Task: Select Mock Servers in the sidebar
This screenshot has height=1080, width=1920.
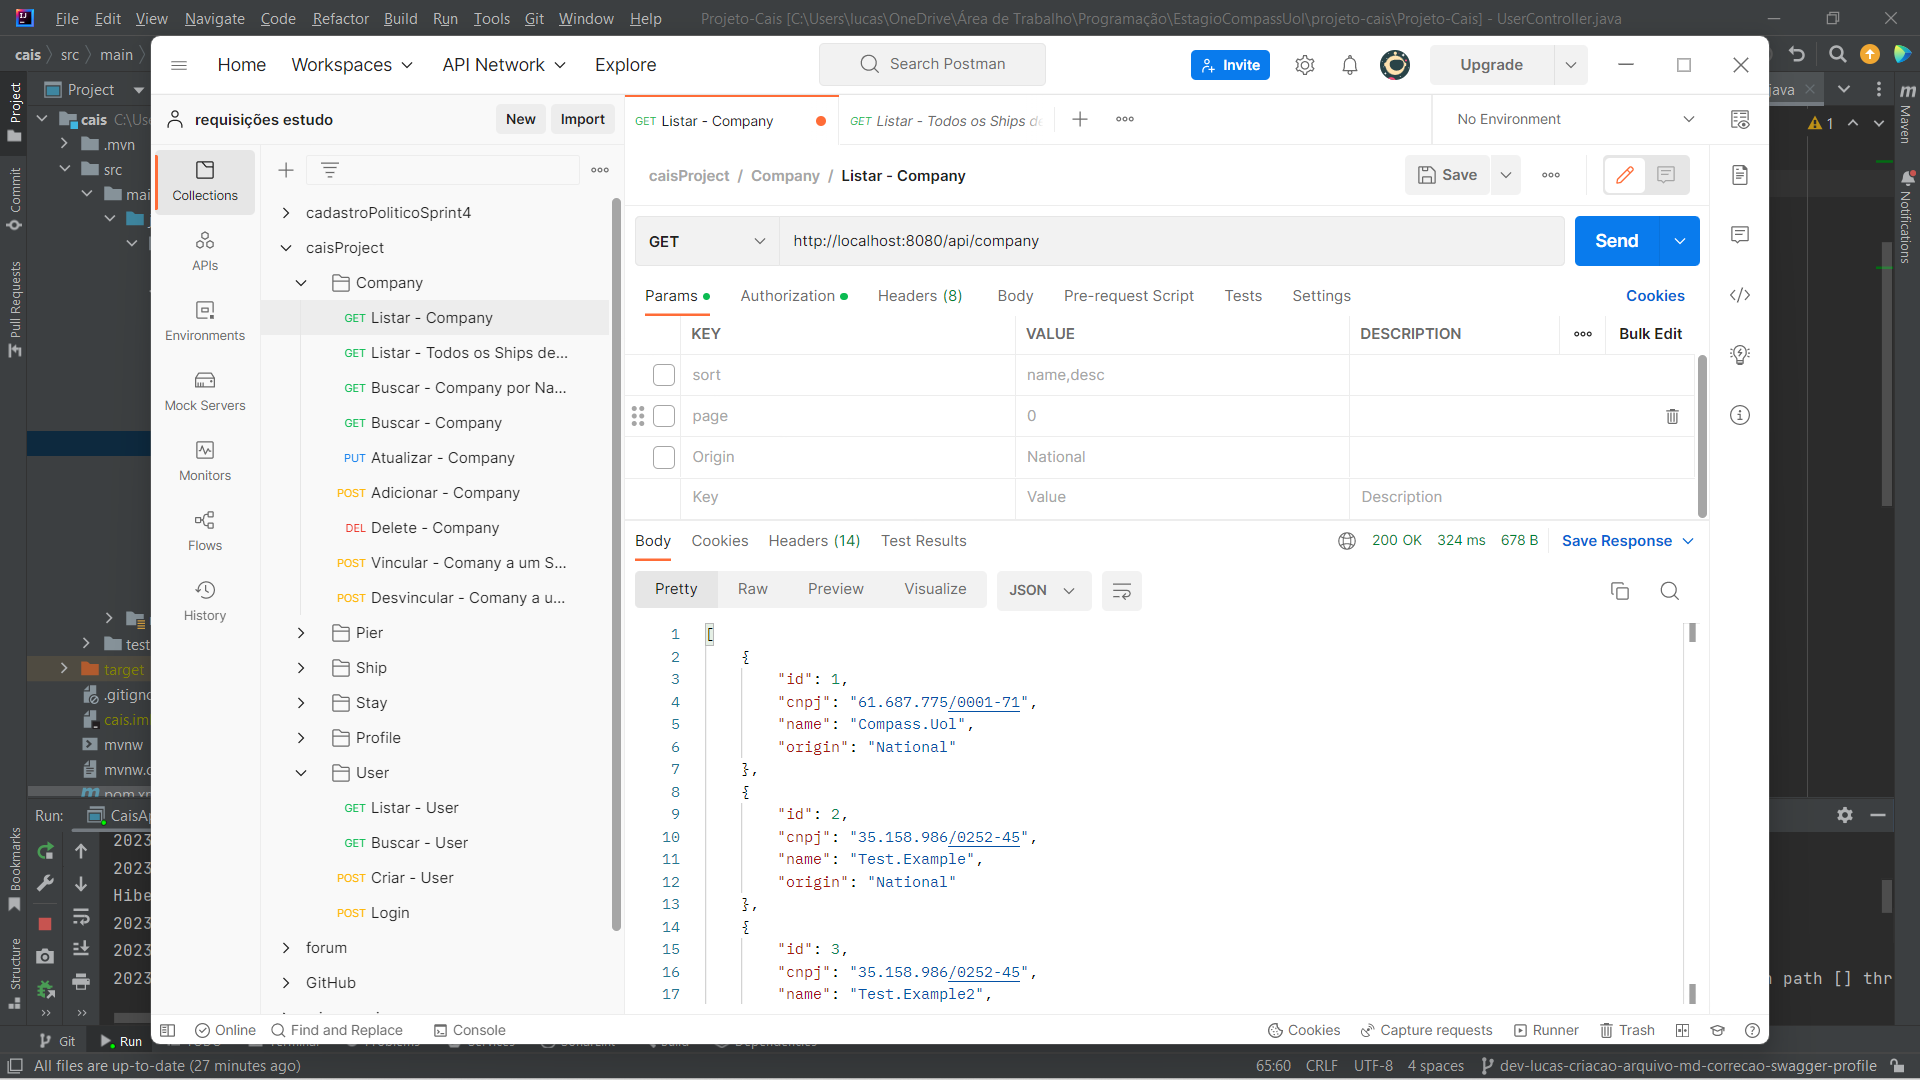Action: tap(204, 389)
